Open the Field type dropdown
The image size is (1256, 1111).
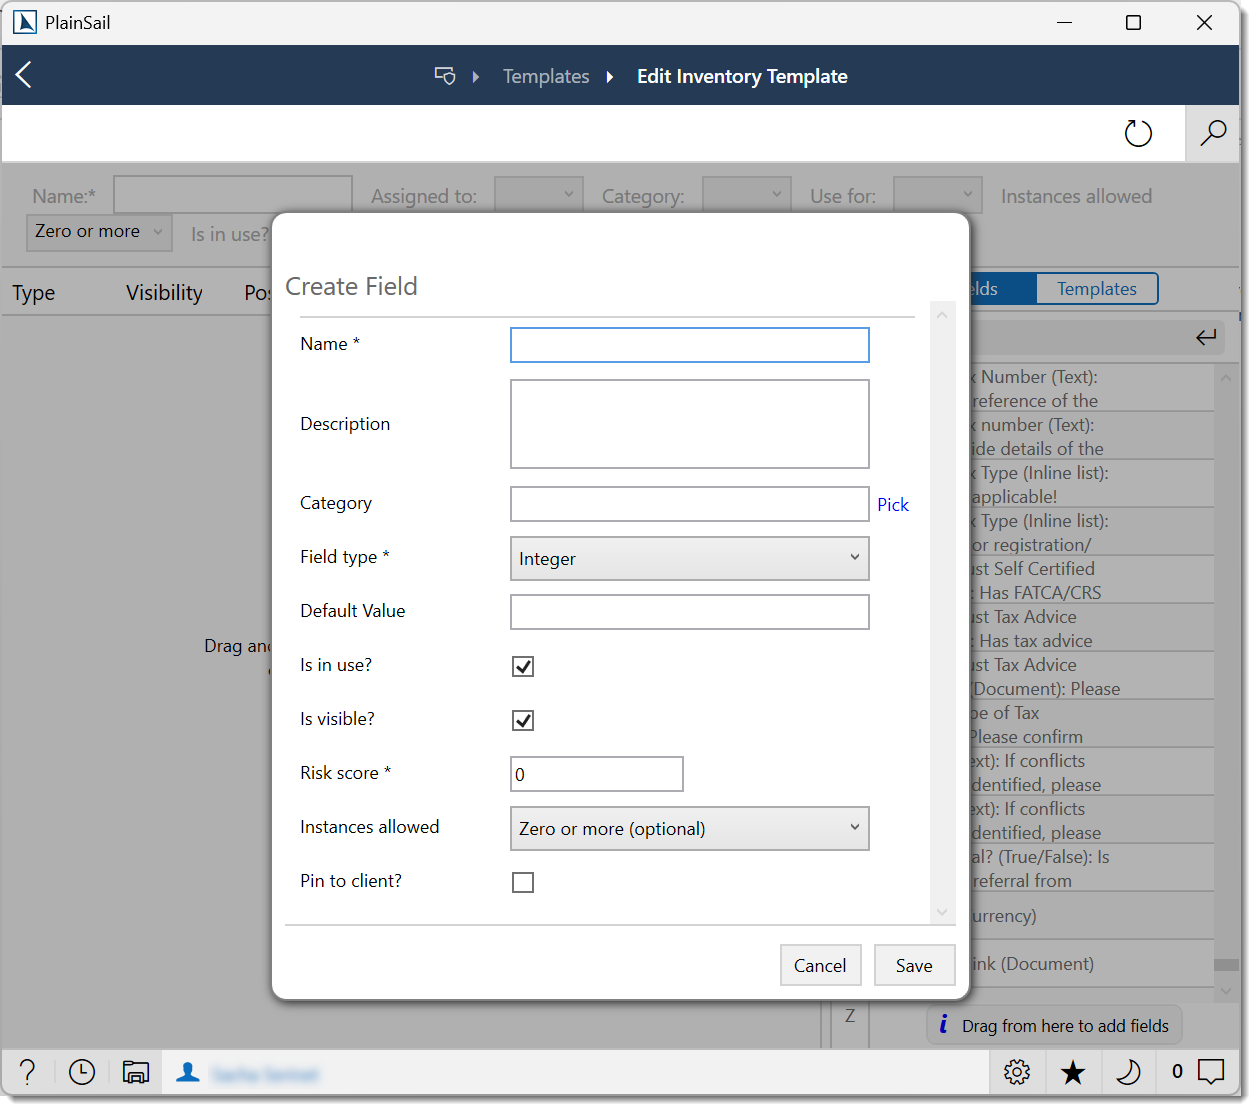point(689,559)
